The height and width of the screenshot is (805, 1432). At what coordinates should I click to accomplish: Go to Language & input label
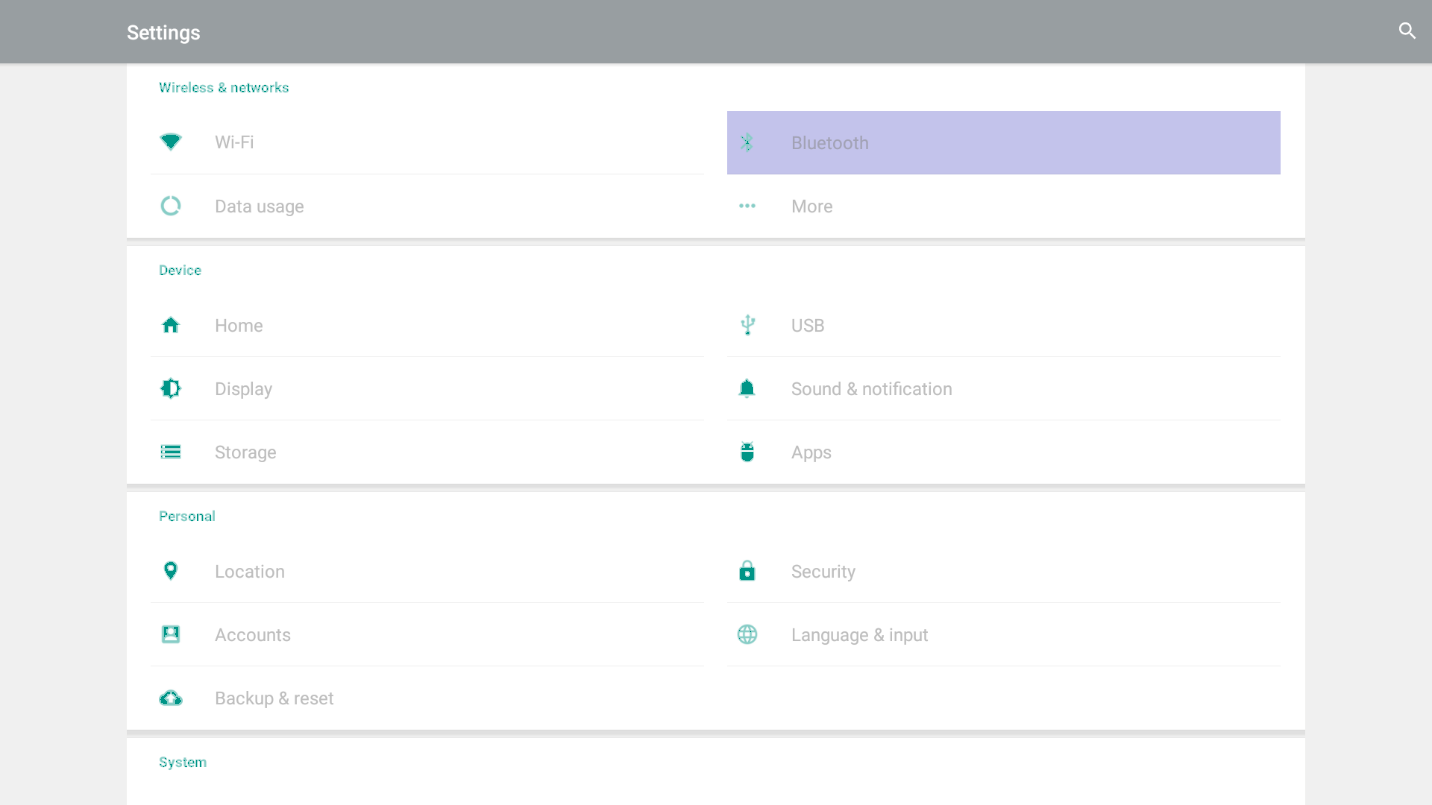pyautogui.click(x=860, y=635)
